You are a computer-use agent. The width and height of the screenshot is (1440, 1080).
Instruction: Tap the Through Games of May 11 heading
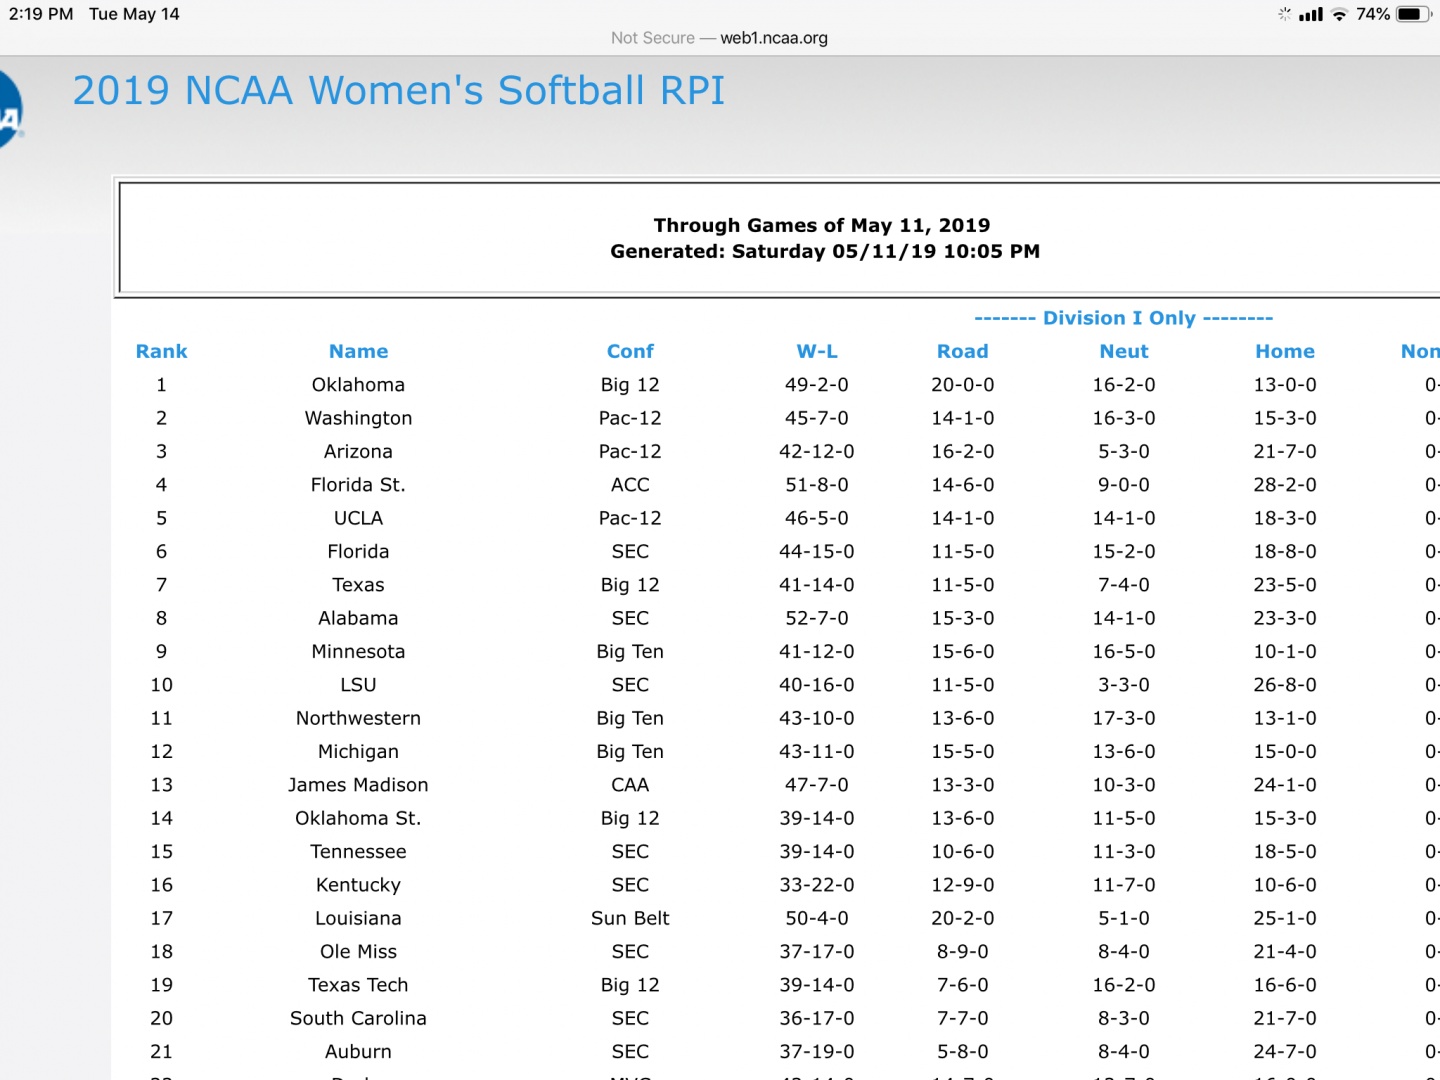[x=822, y=225]
